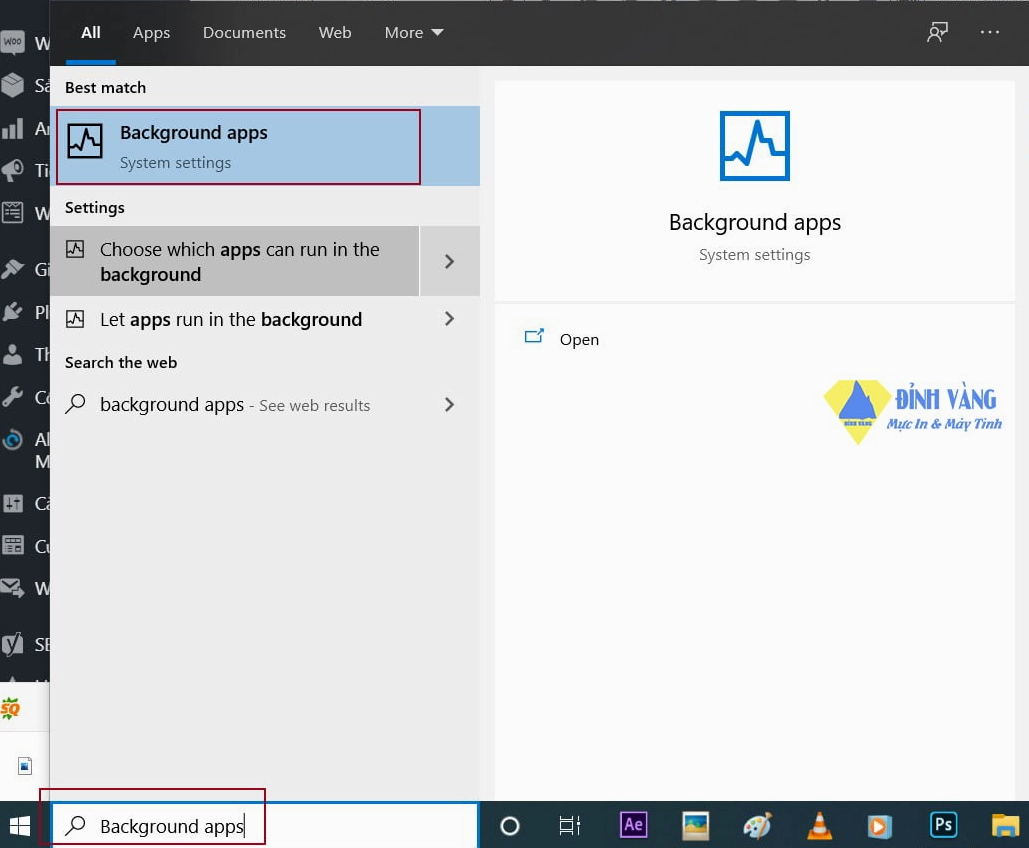The height and width of the screenshot is (848, 1029).
Task: Select the Users person icon
Action: click(x=12, y=353)
